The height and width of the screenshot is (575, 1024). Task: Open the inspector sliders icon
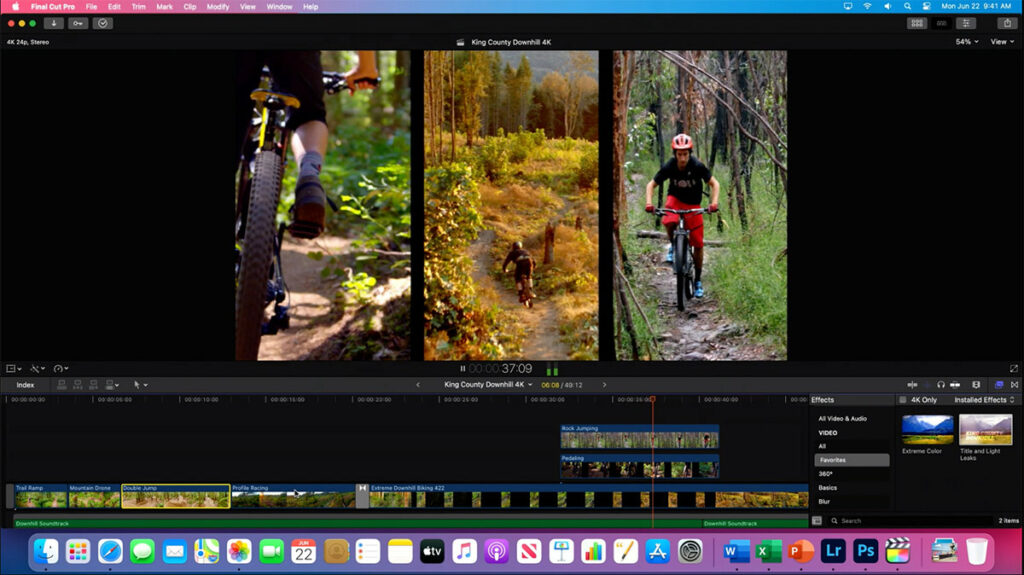click(966, 24)
